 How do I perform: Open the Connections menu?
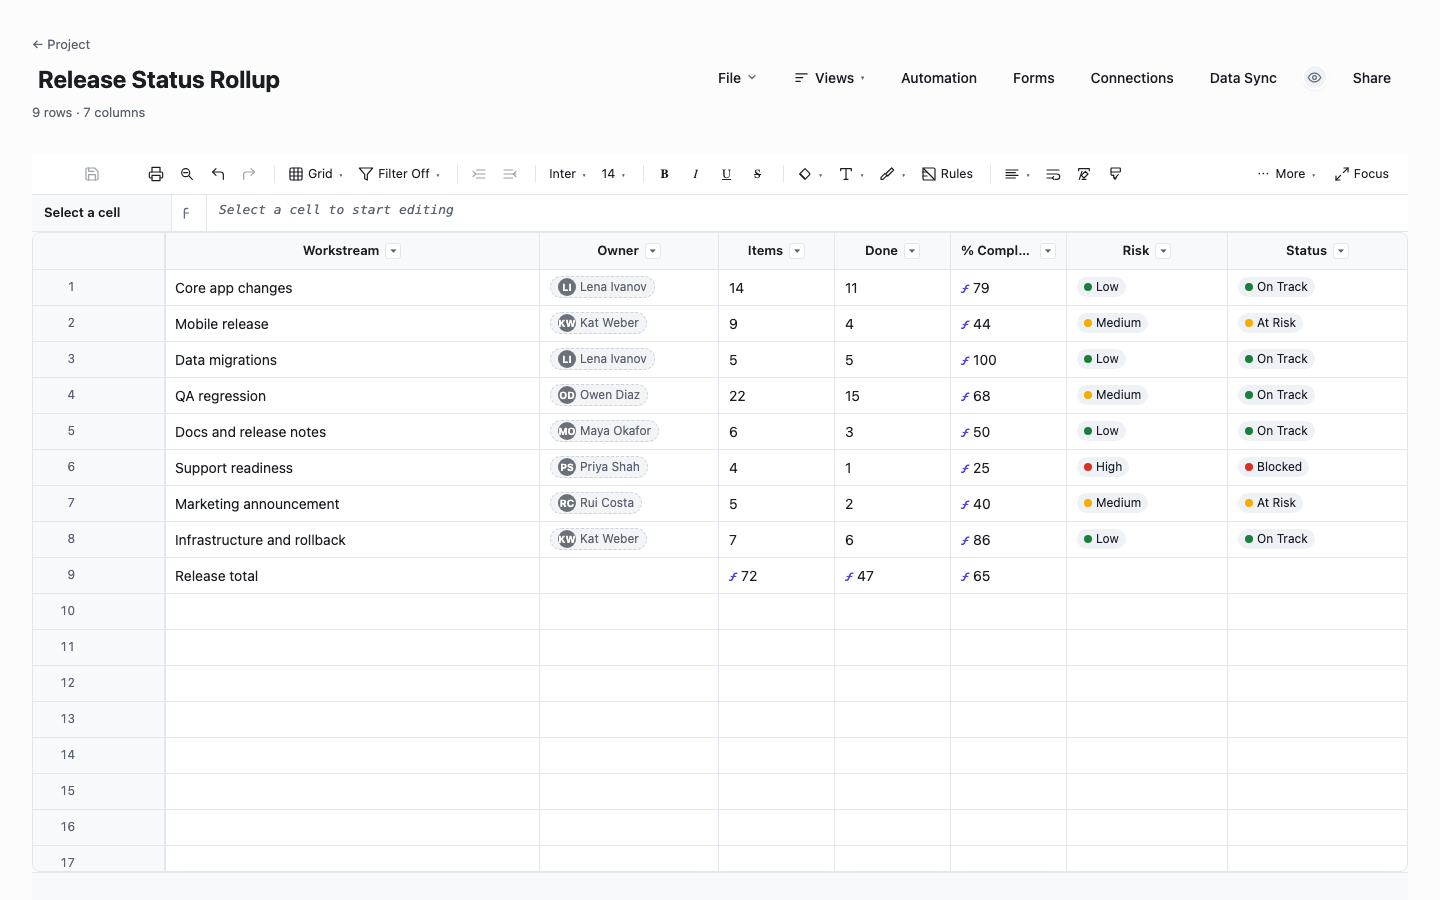(1132, 78)
